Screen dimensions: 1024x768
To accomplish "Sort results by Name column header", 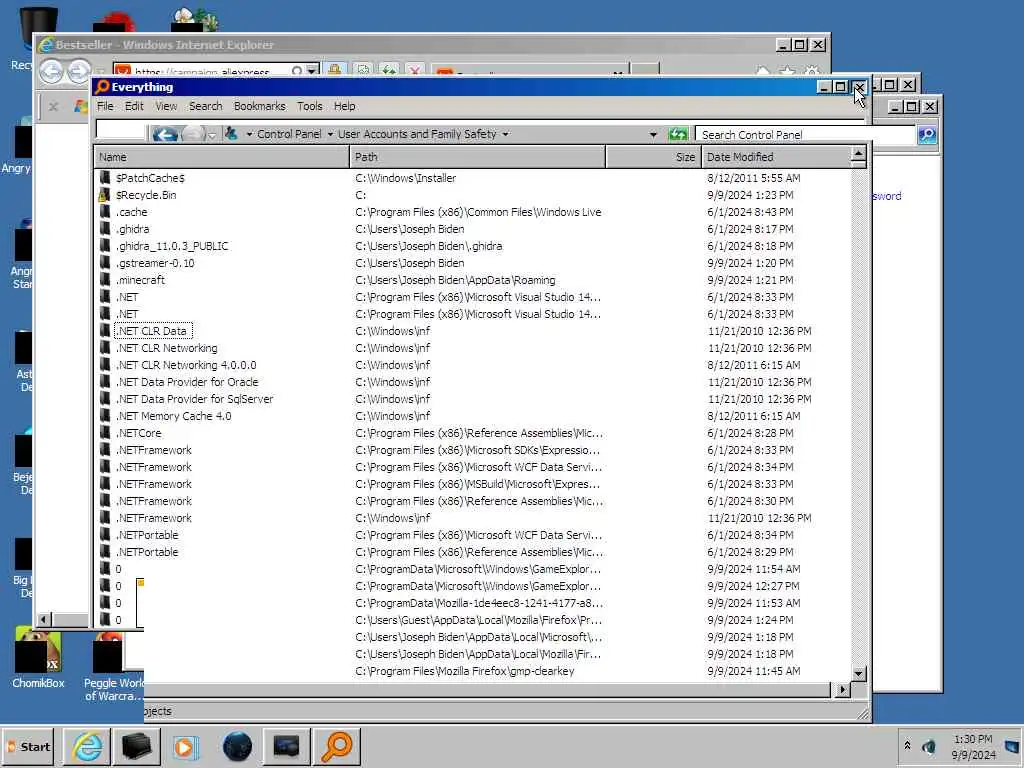I will tap(222, 157).
